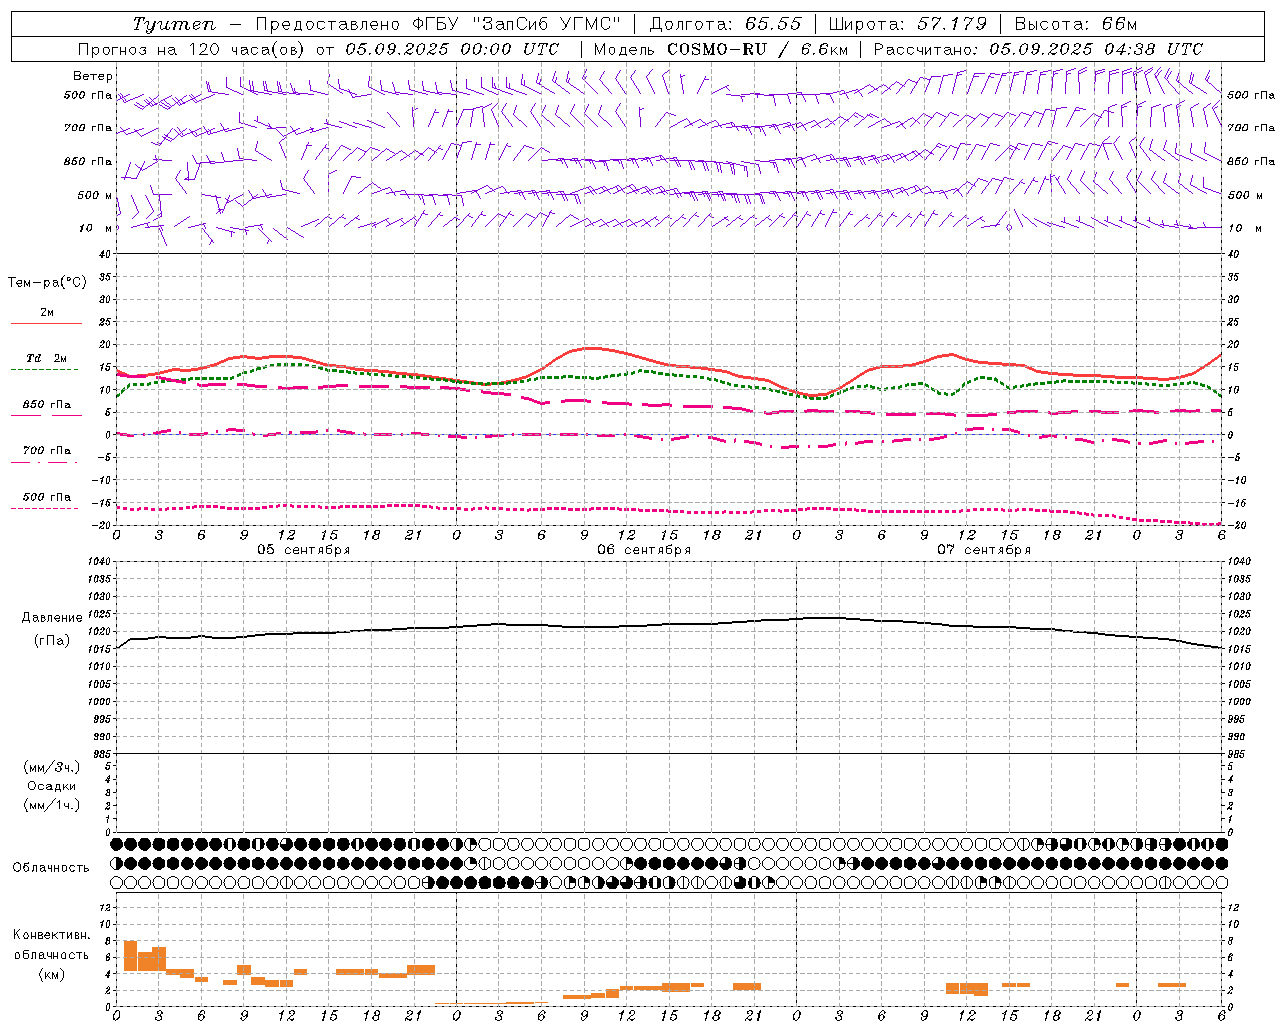
Task: Click the station name Tyumen in the header
Action: point(174,24)
